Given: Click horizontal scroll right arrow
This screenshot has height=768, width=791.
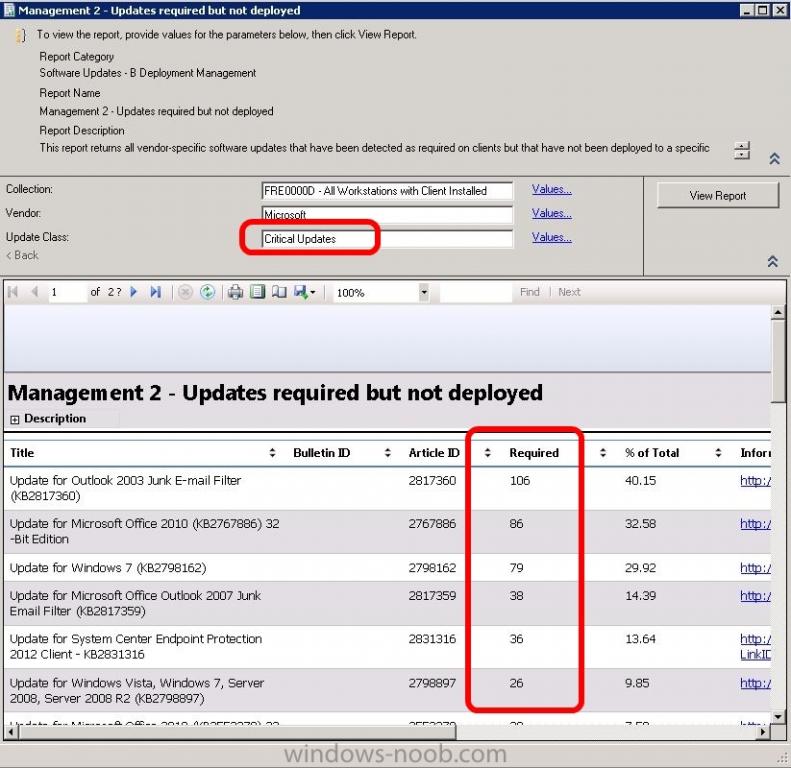Looking at the screenshot, I should [764, 731].
